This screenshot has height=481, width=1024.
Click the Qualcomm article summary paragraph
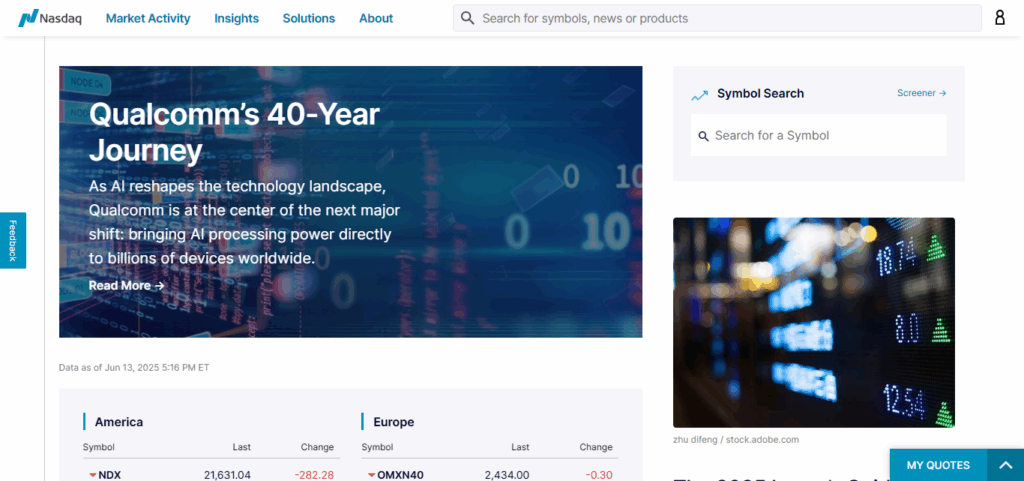[245, 223]
